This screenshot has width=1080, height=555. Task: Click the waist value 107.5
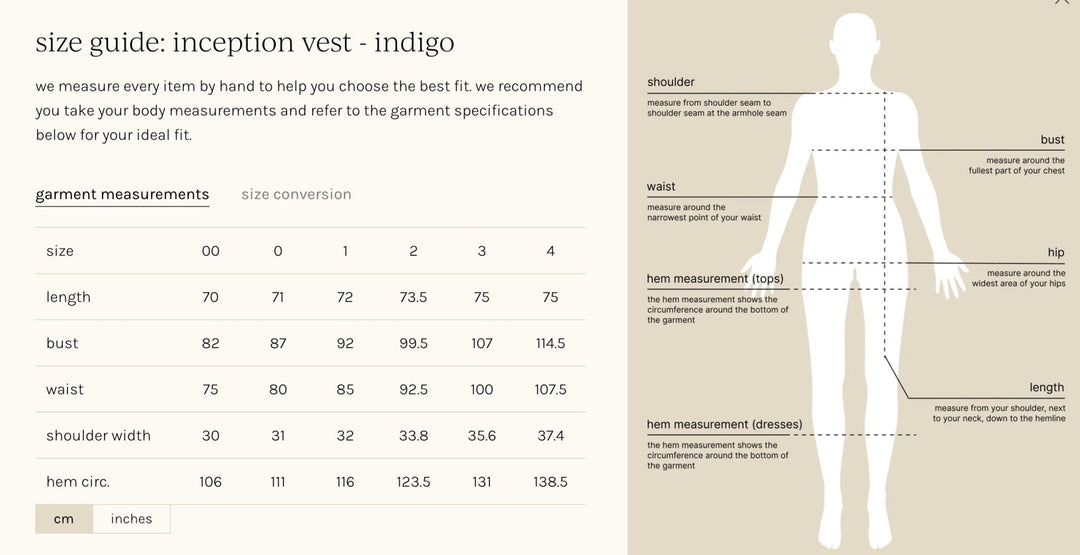pyautogui.click(x=550, y=390)
